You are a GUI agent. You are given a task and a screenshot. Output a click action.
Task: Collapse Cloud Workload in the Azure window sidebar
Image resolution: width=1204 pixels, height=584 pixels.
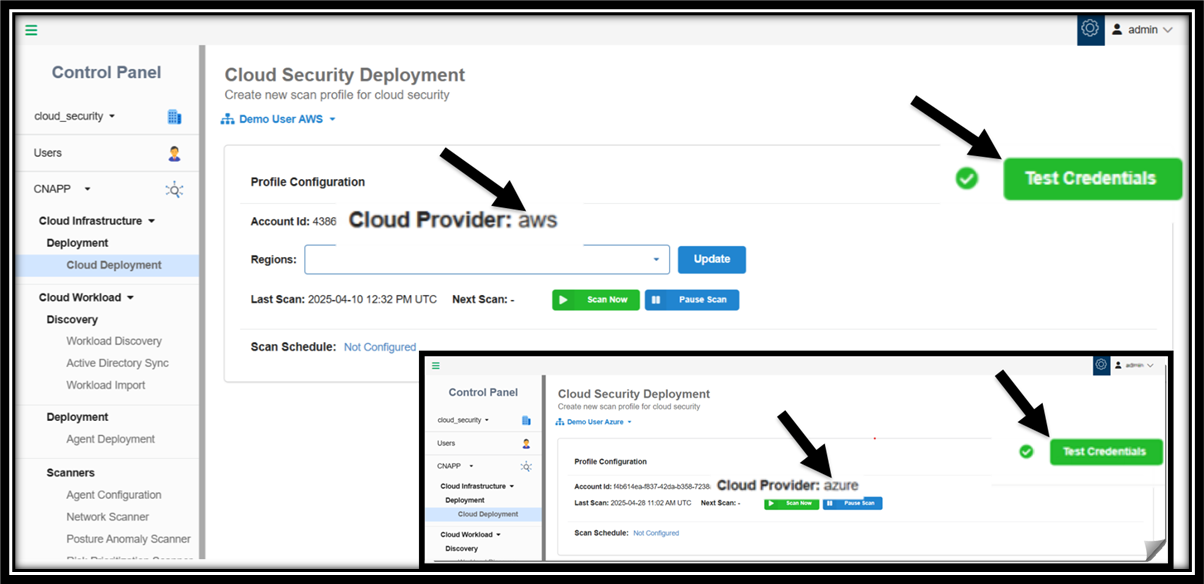pyautogui.click(x=471, y=534)
